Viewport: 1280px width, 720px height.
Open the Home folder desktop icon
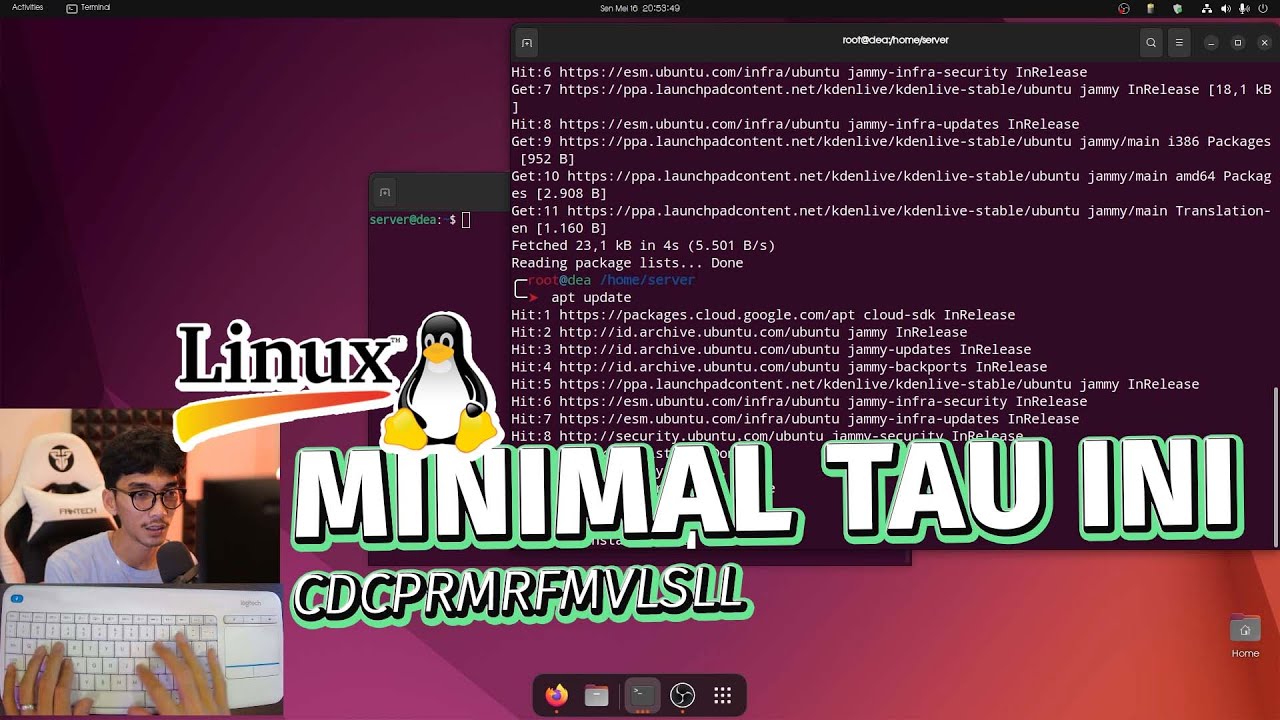coord(1245,636)
